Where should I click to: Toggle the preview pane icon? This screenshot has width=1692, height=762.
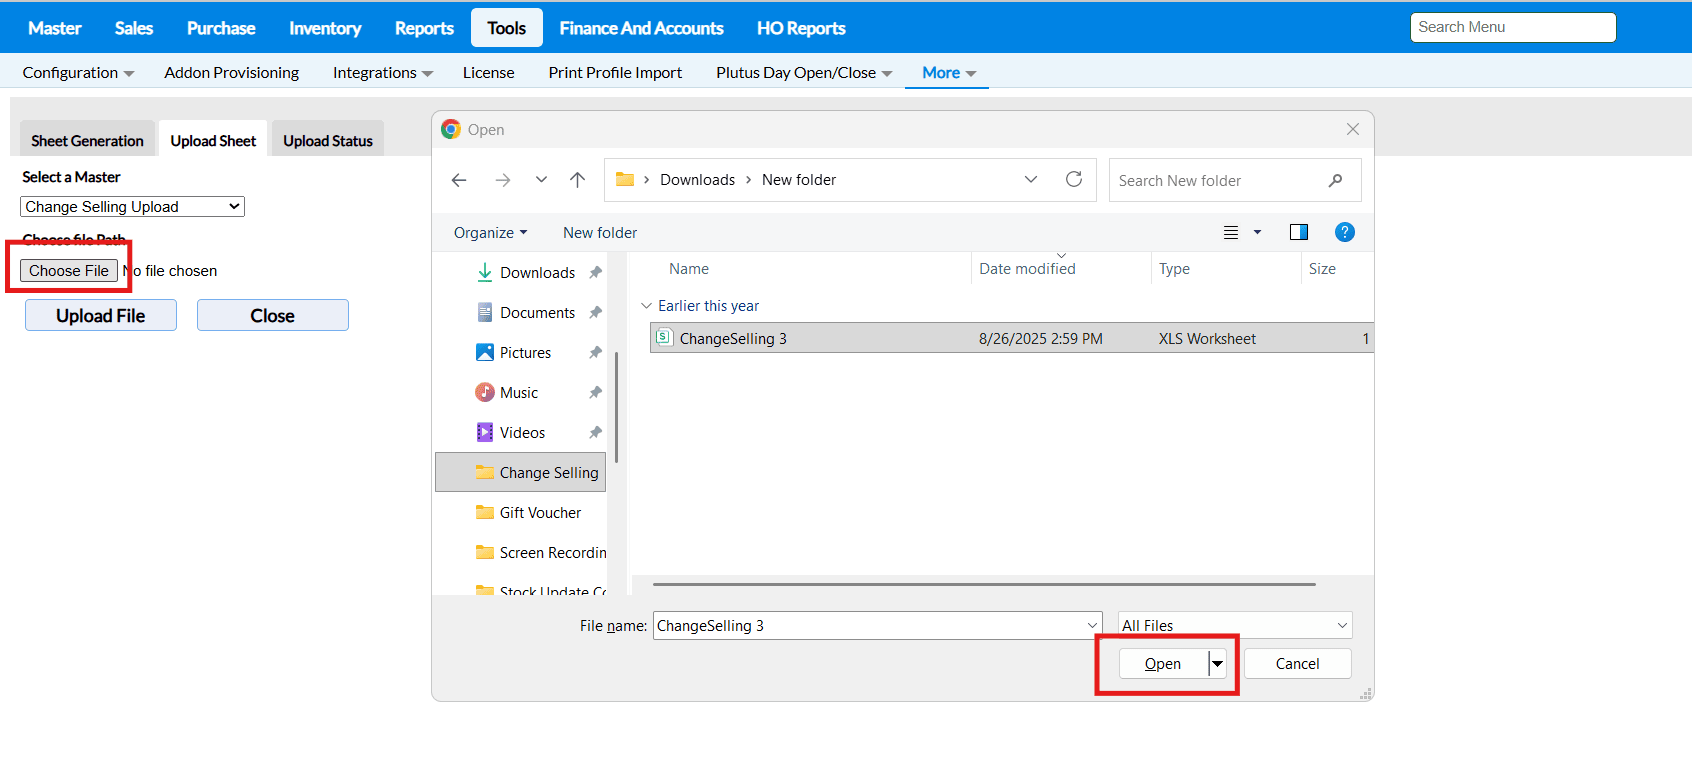[x=1298, y=232]
